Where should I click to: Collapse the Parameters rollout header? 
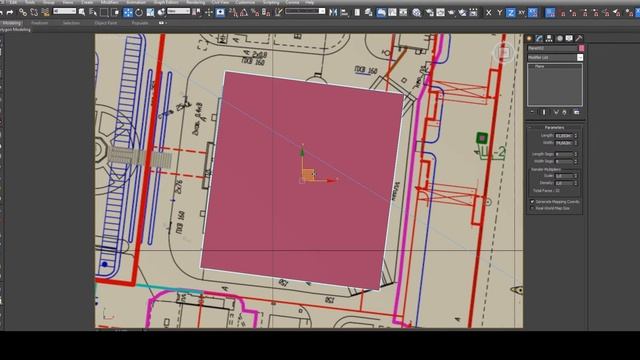(x=554, y=127)
